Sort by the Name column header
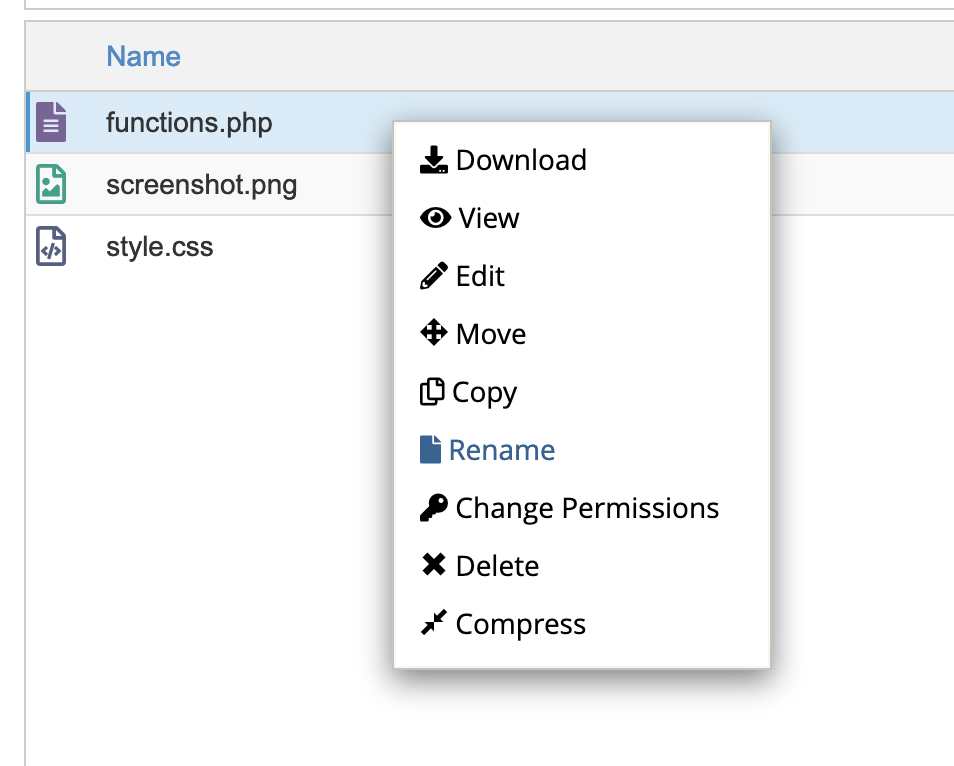The width and height of the screenshot is (954, 766). pos(144,56)
